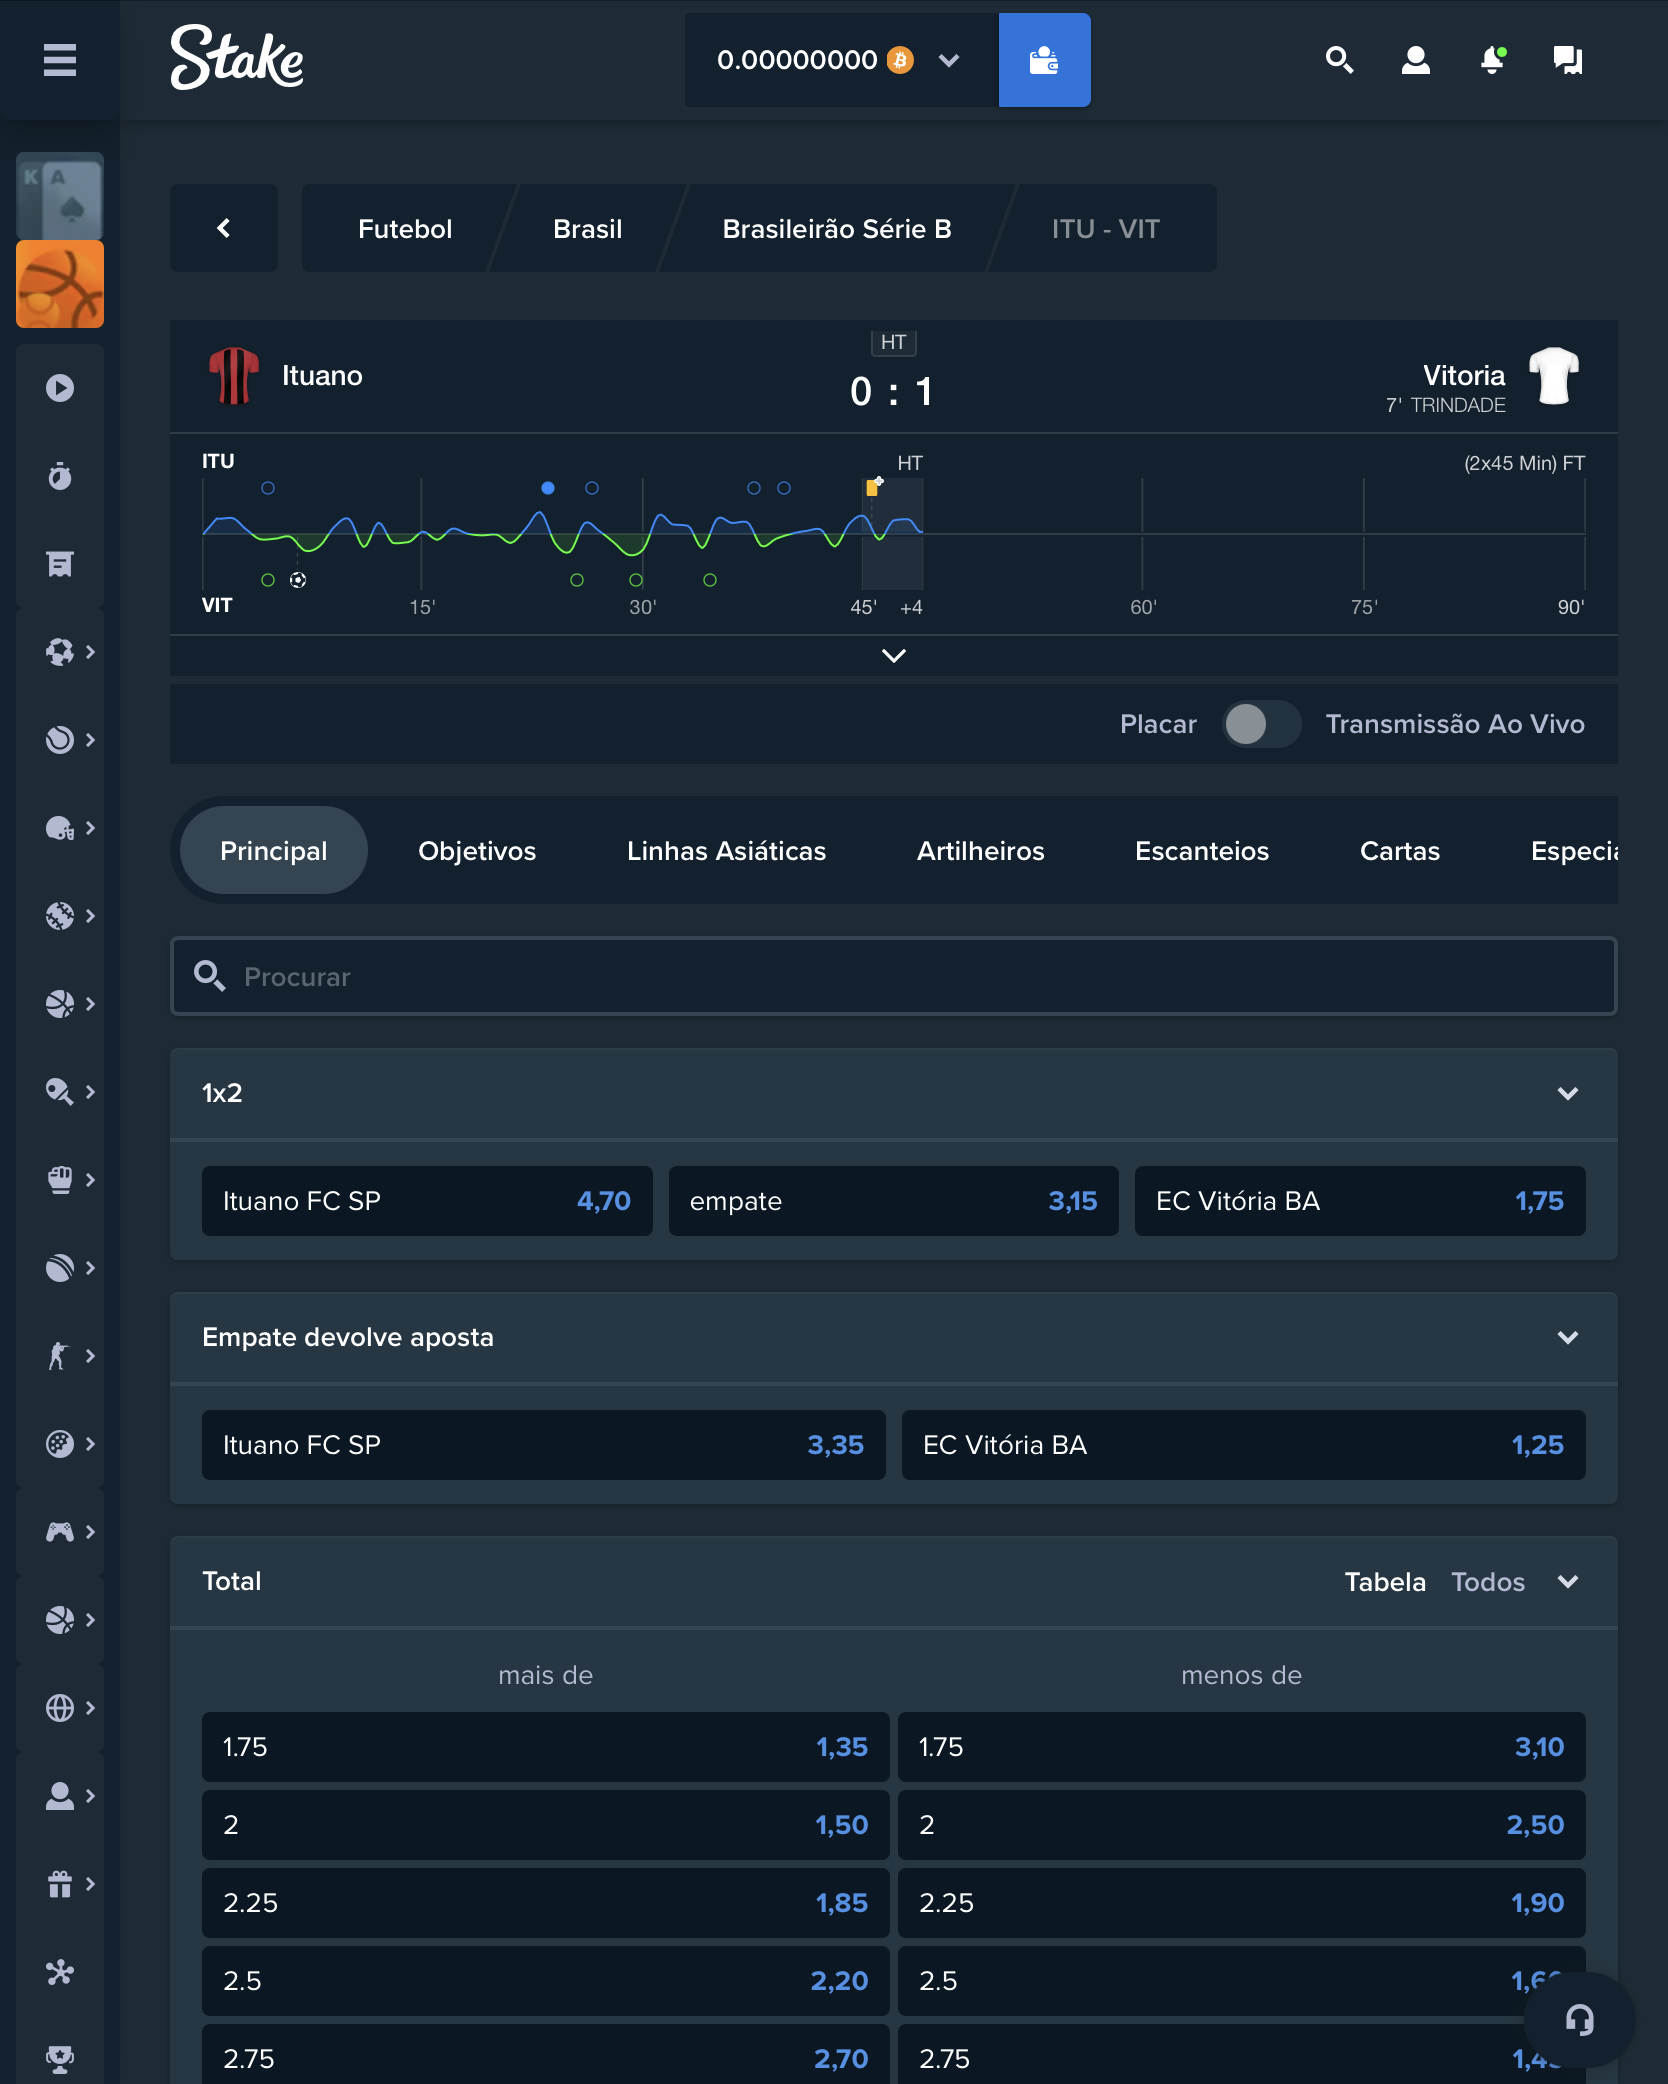Click the gift promotions icon in sidebar

60,1884
